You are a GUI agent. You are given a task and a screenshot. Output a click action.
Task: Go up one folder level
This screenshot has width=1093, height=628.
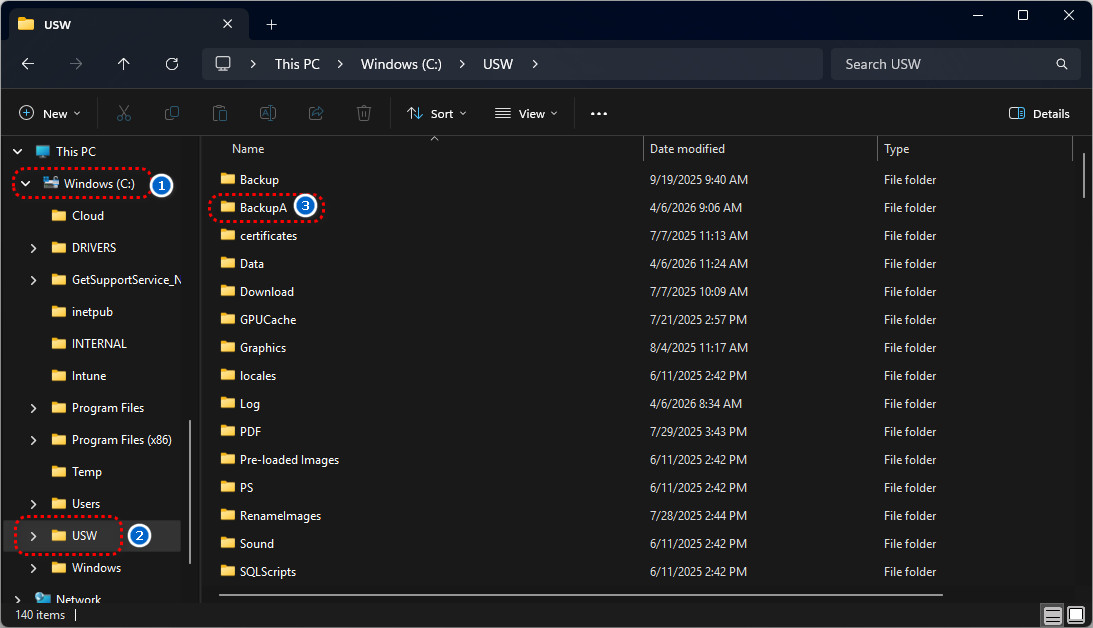(x=124, y=64)
